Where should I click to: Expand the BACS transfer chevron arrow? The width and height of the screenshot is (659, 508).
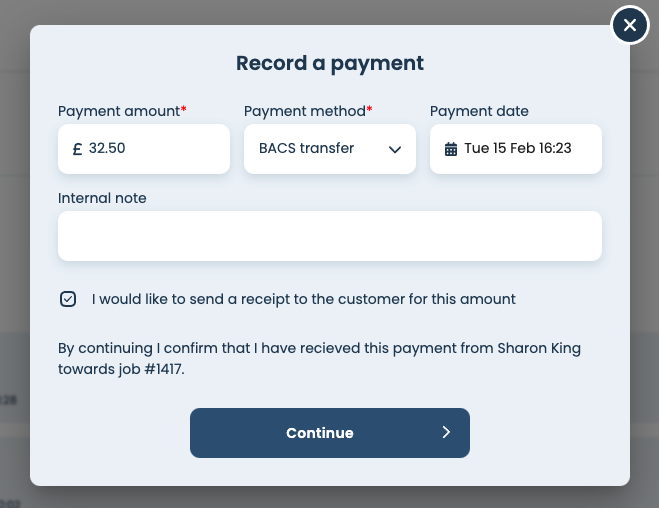pyautogui.click(x=395, y=149)
